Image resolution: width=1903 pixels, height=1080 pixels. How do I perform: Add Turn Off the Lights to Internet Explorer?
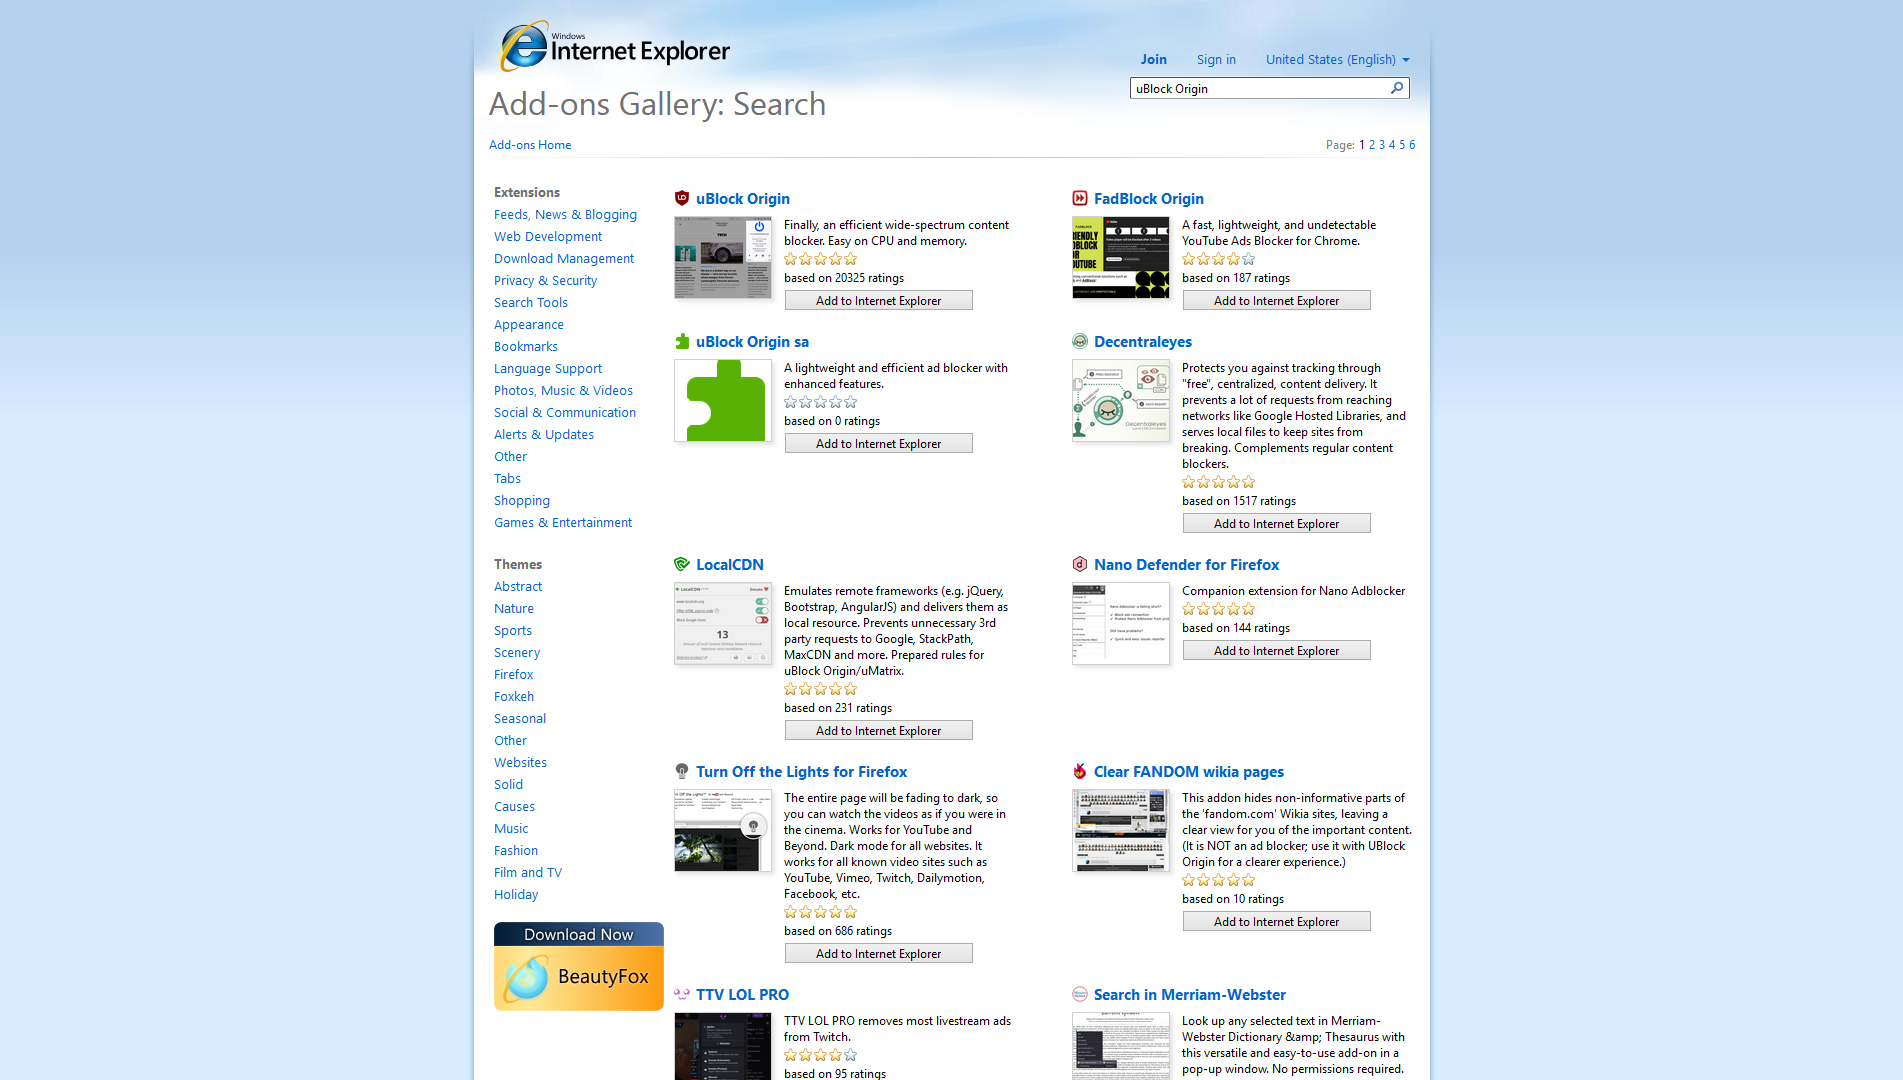click(x=878, y=953)
